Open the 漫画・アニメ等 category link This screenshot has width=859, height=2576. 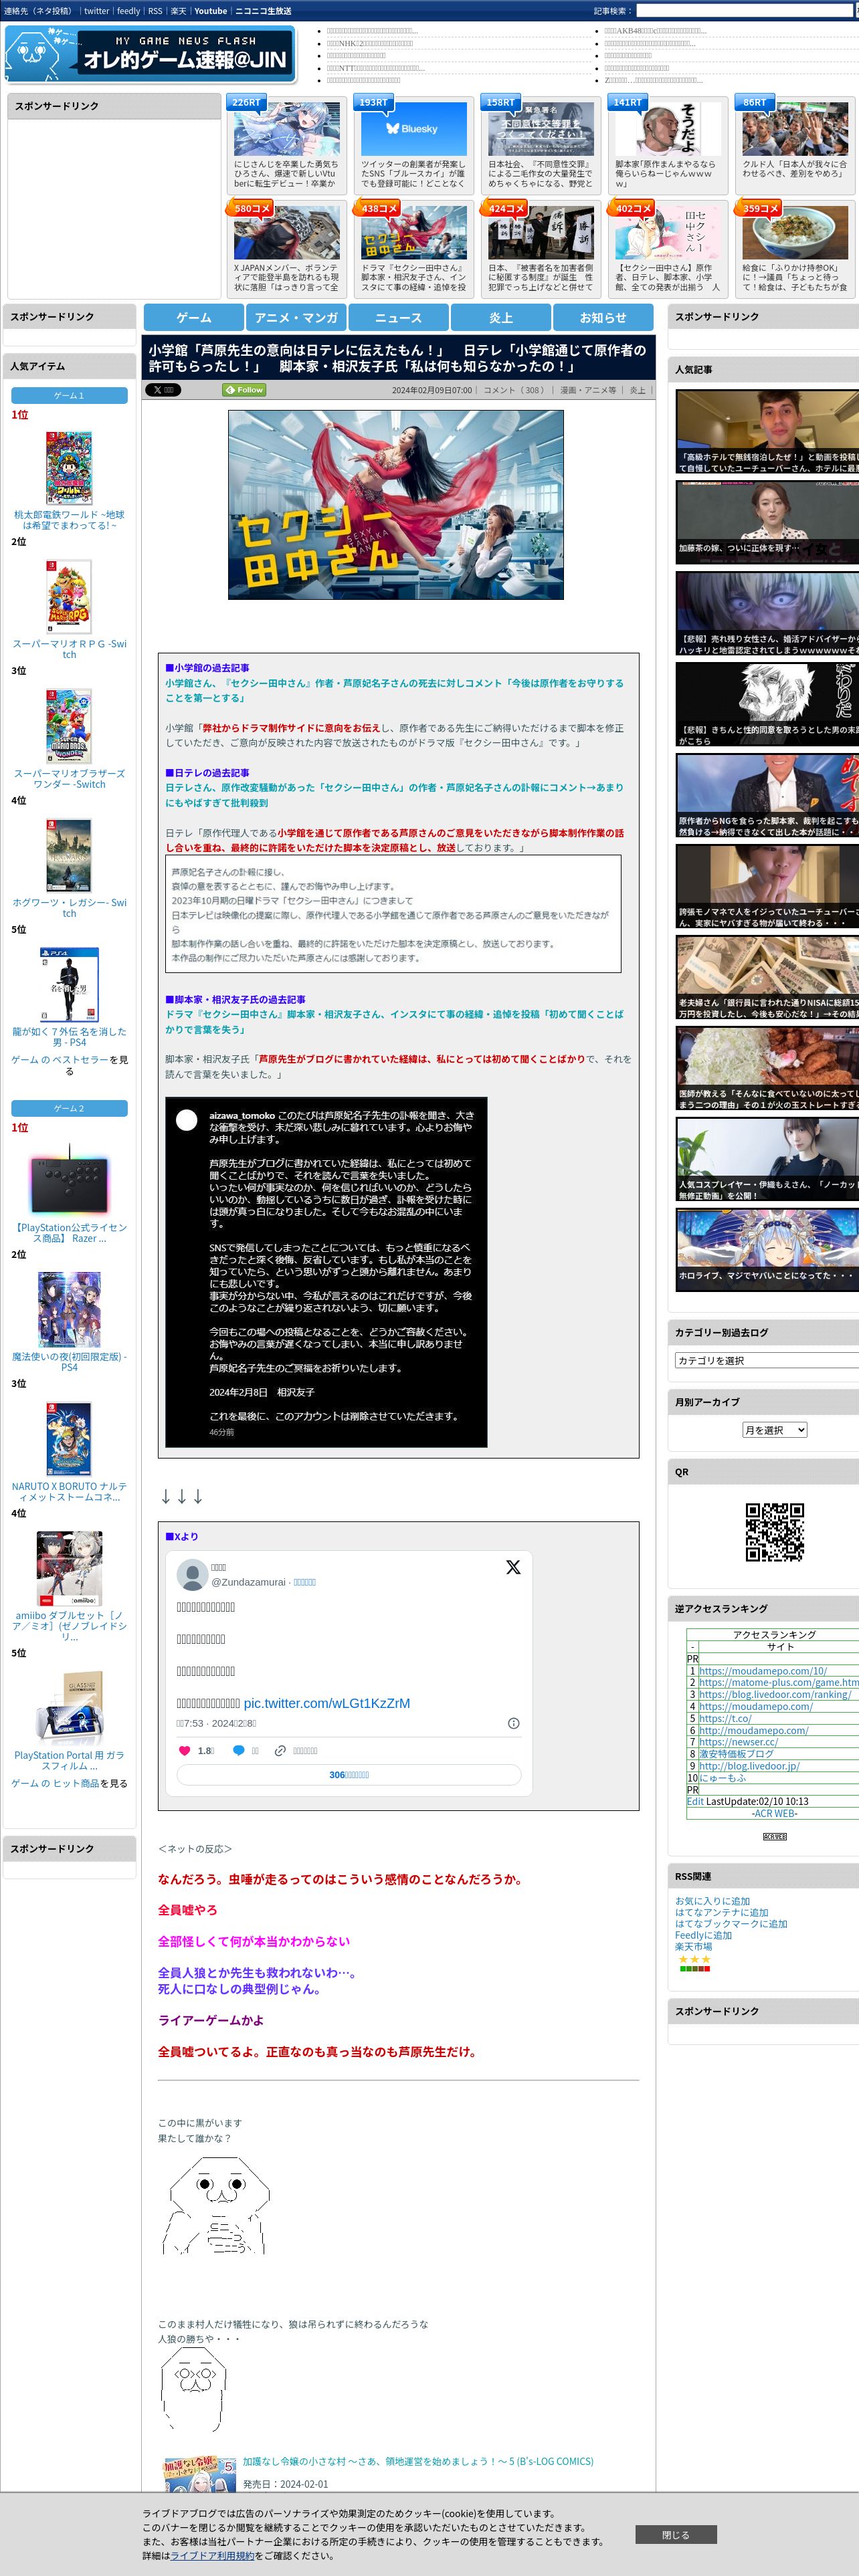coord(588,390)
